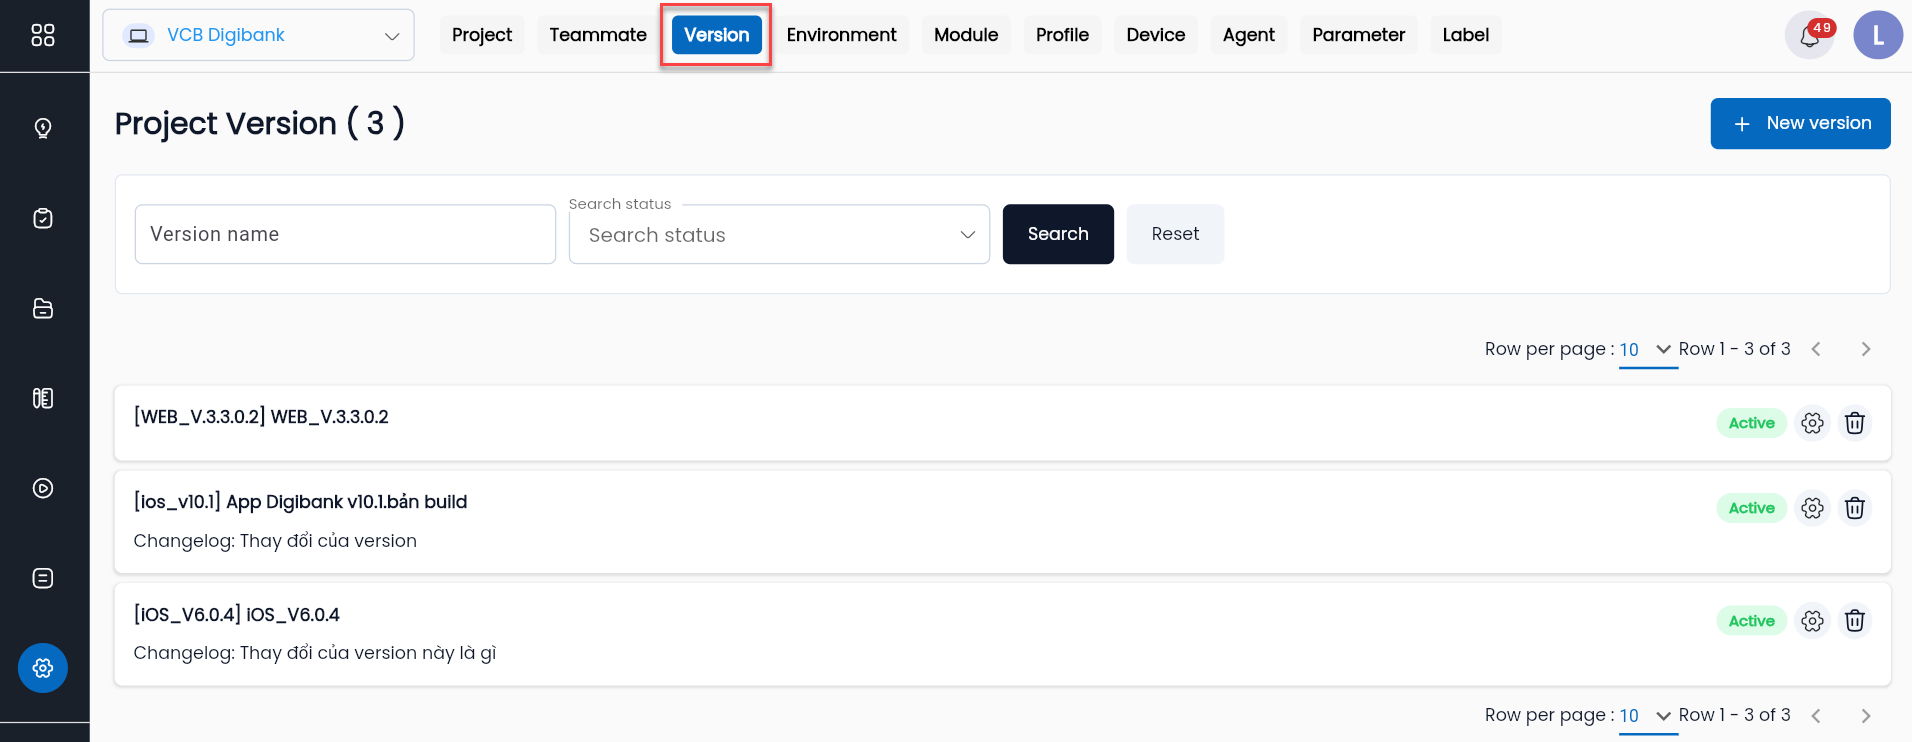This screenshot has width=1912, height=742.
Task: Open the notification bell with 49 badge
Action: 1809,36
